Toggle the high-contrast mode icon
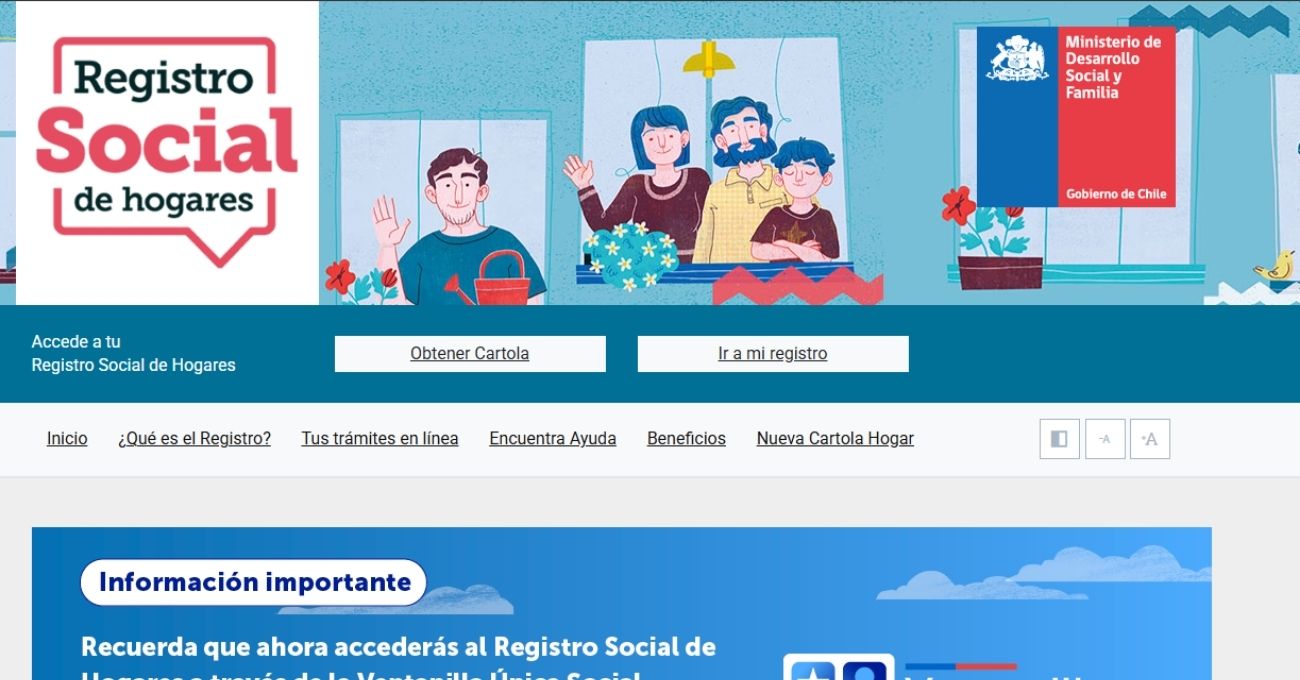This screenshot has height=680, width=1300. (1059, 439)
